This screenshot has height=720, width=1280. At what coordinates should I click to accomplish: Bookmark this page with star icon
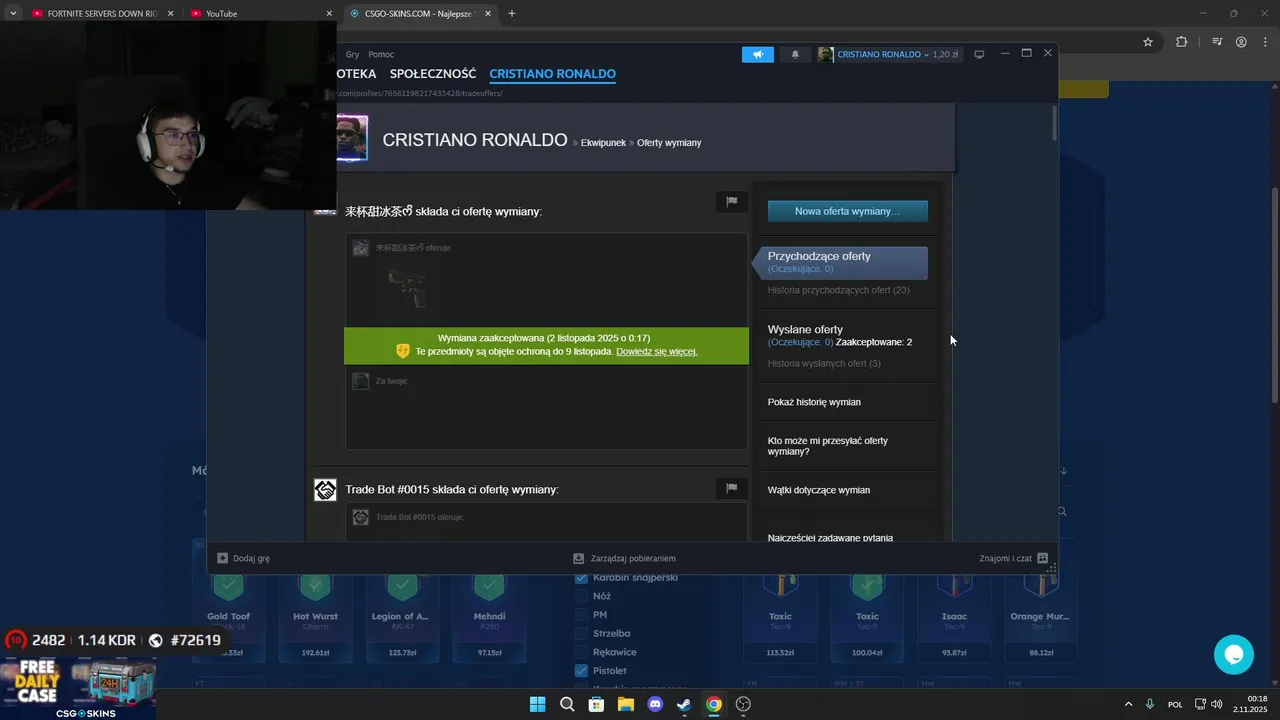point(1148,42)
